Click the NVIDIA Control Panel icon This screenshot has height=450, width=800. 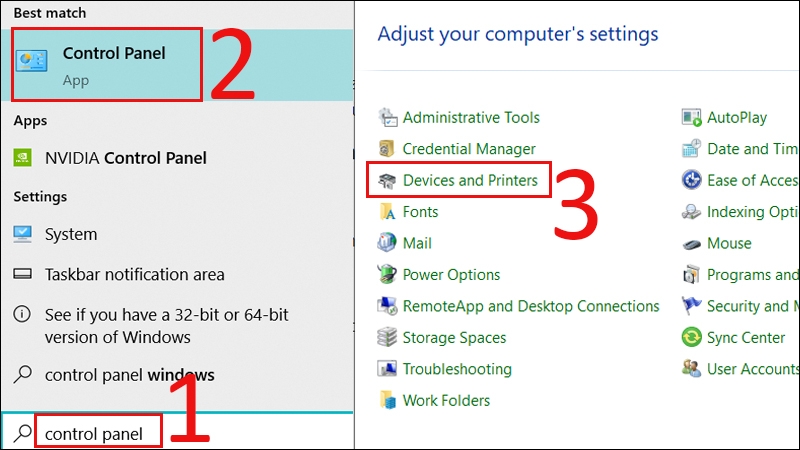coord(23,157)
